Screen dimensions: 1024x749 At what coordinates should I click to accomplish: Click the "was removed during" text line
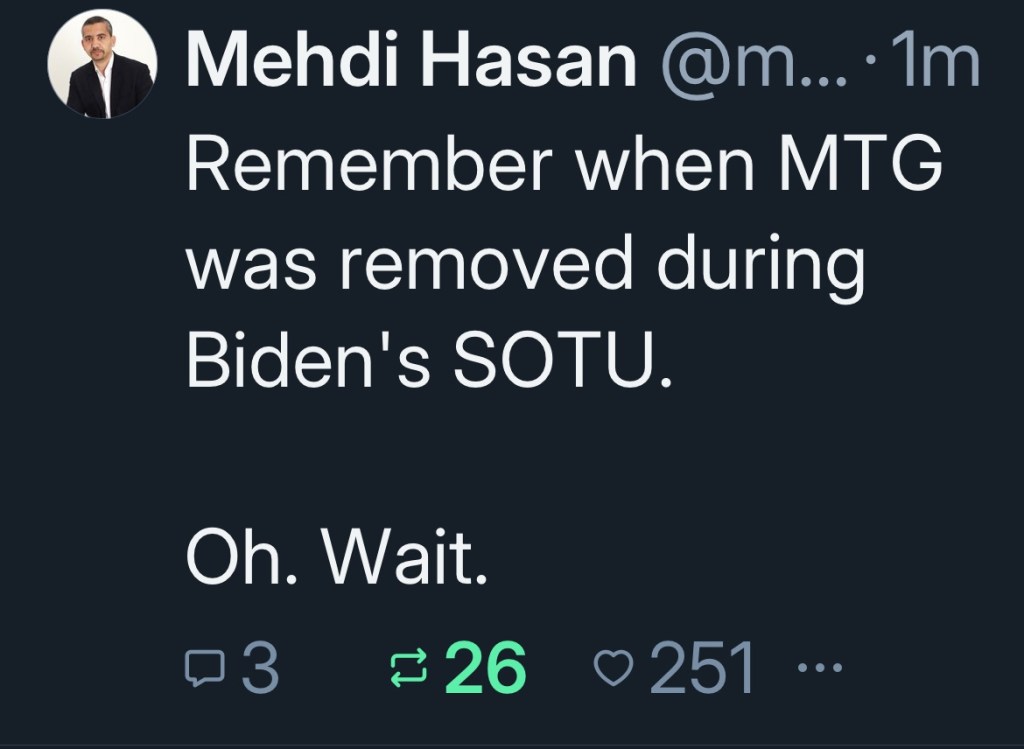pyautogui.click(x=526, y=264)
